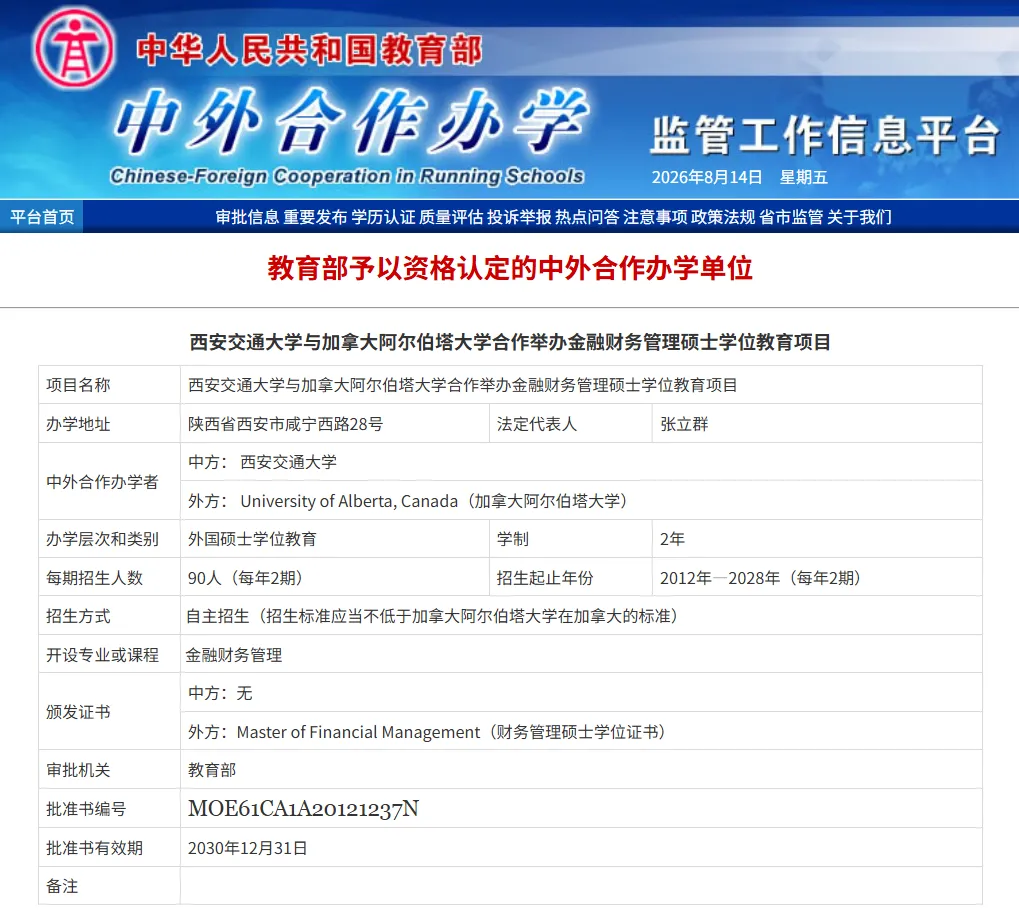Click the value 金融财务管理
This screenshot has width=1019, height=915.
[x=234, y=655]
